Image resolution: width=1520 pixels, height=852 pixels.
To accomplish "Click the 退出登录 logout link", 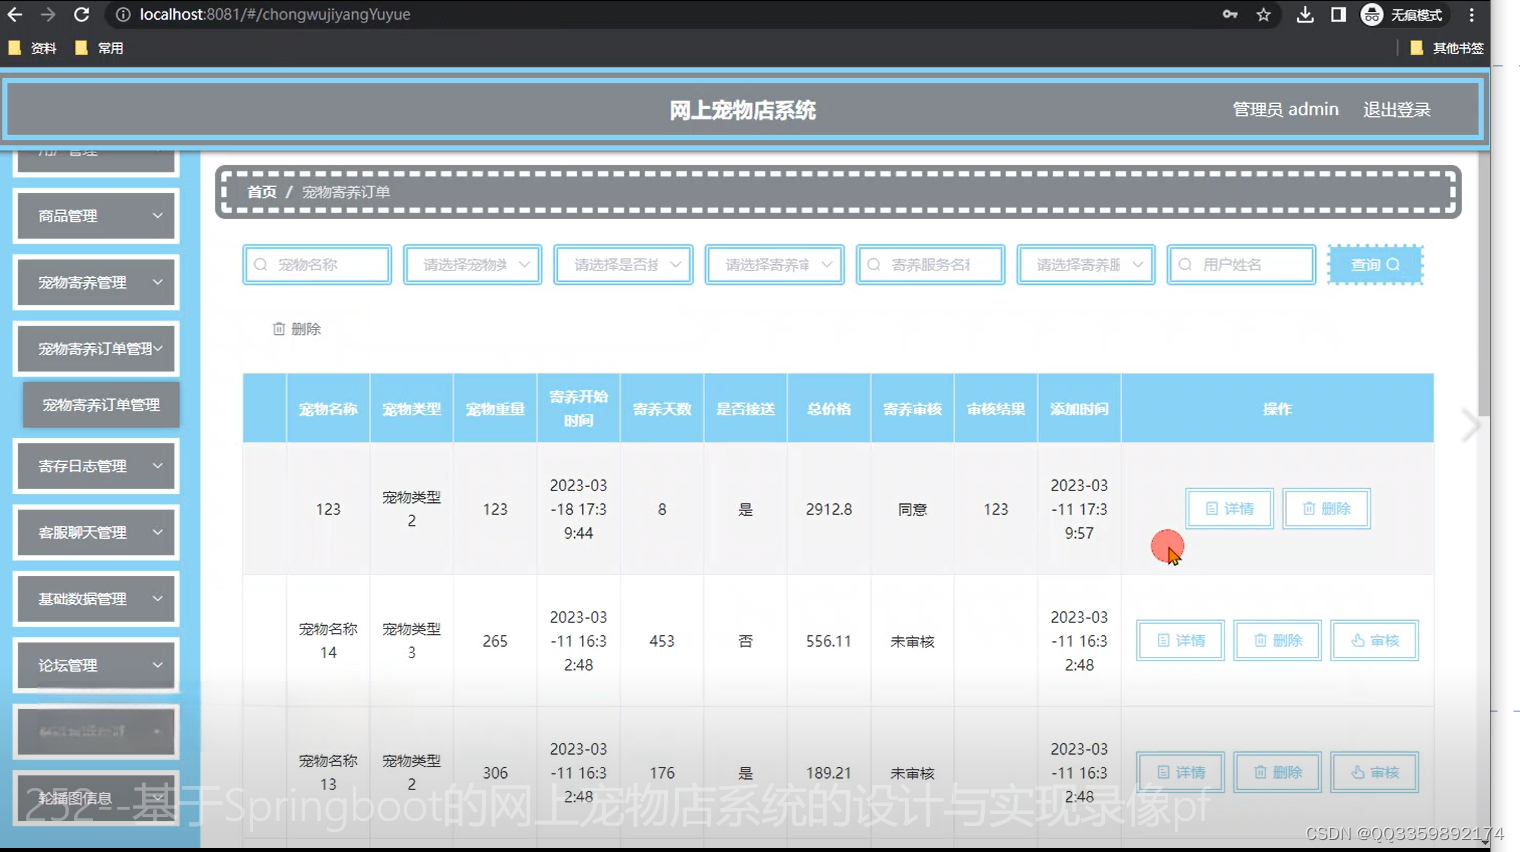I will 1397,110.
